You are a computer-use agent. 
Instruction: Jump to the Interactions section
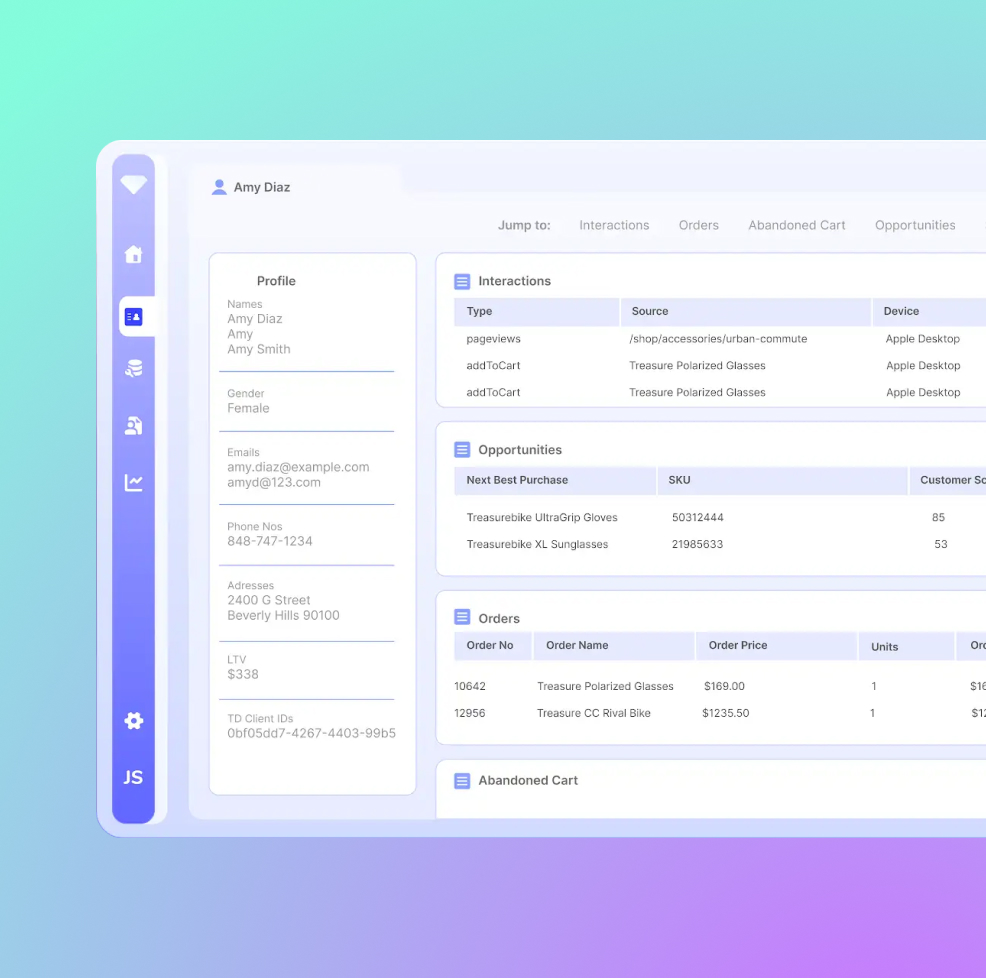pyautogui.click(x=614, y=225)
